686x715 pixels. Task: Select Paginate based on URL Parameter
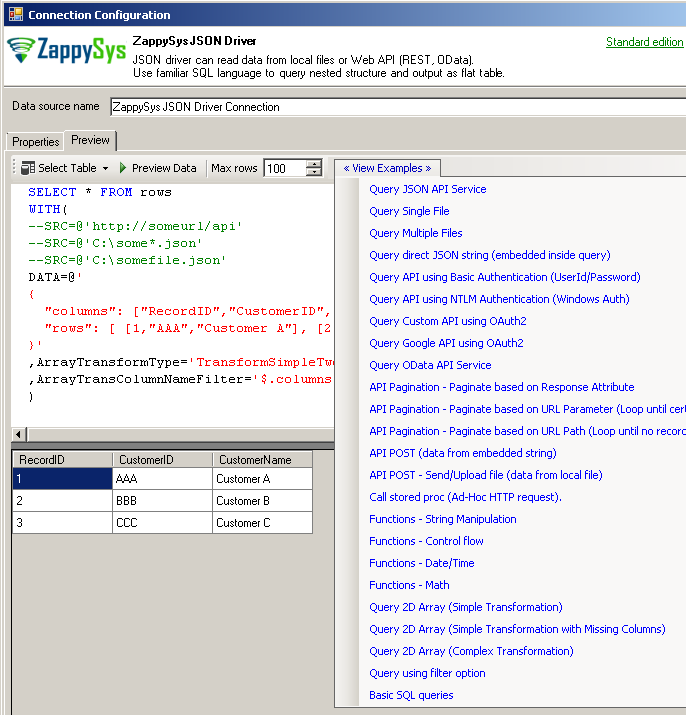pos(527,409)
